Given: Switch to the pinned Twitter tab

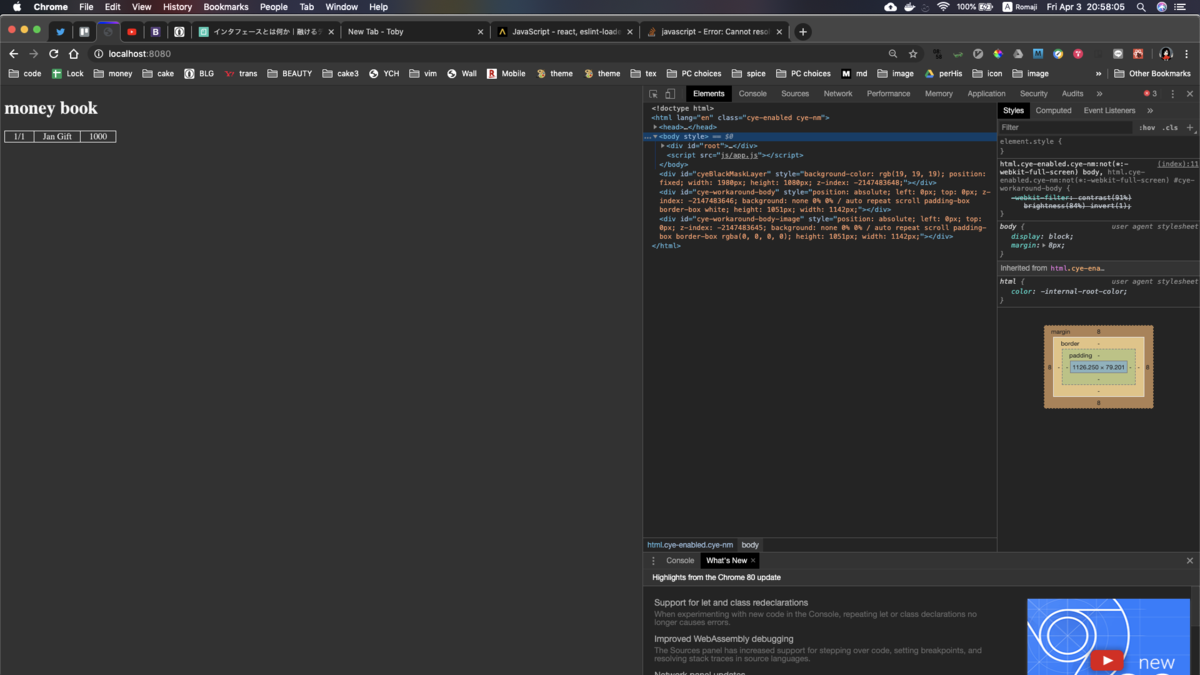Looking at the screenshot, I should (60, 32).
